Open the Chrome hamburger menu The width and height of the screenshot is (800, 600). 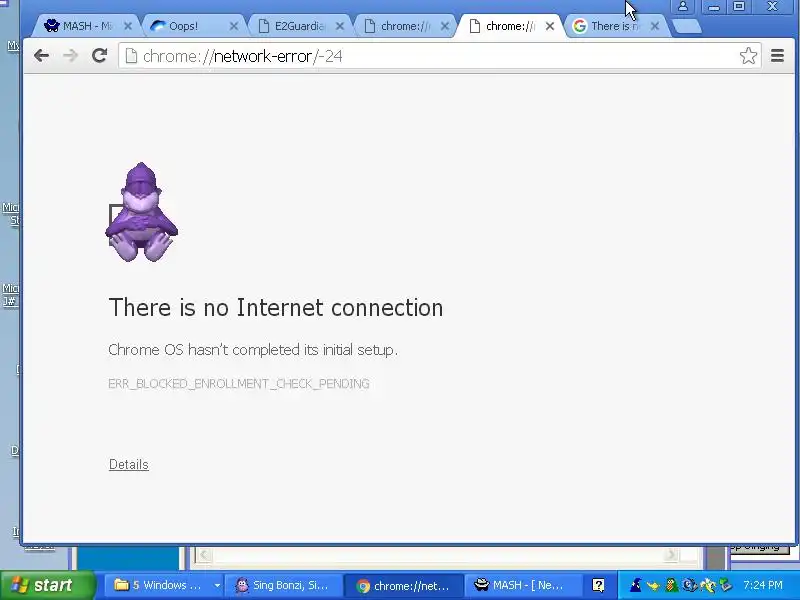tap(777, 55)
